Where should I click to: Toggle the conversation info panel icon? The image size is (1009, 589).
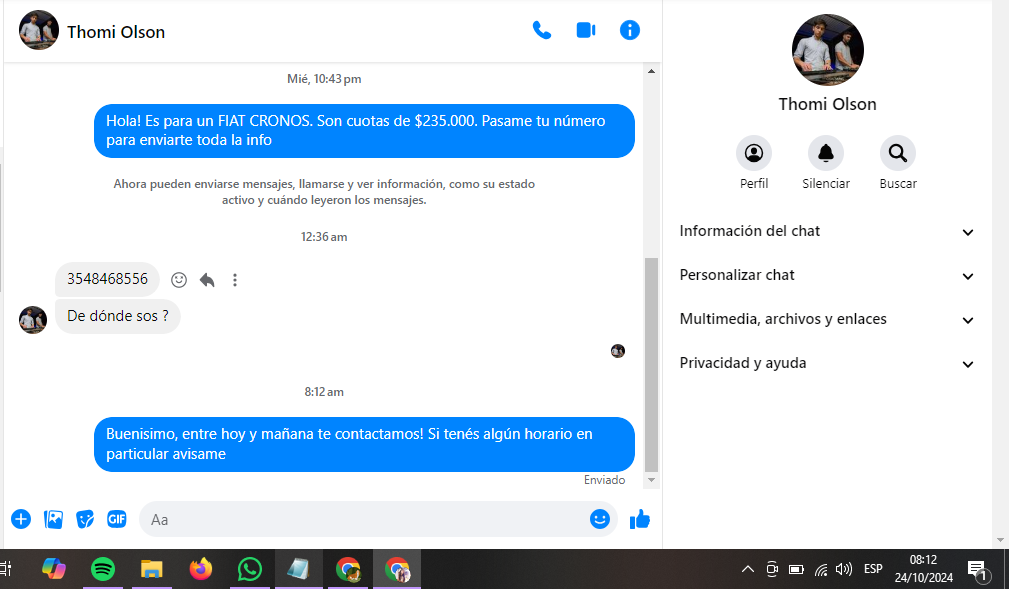click(x=629, y=30)
